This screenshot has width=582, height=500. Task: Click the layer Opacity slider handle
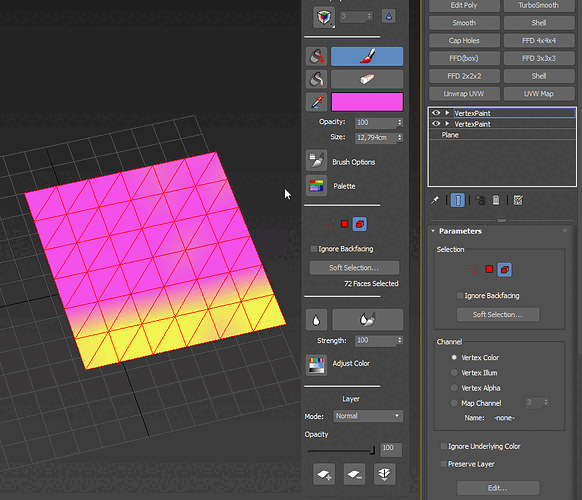click(372, 450)
